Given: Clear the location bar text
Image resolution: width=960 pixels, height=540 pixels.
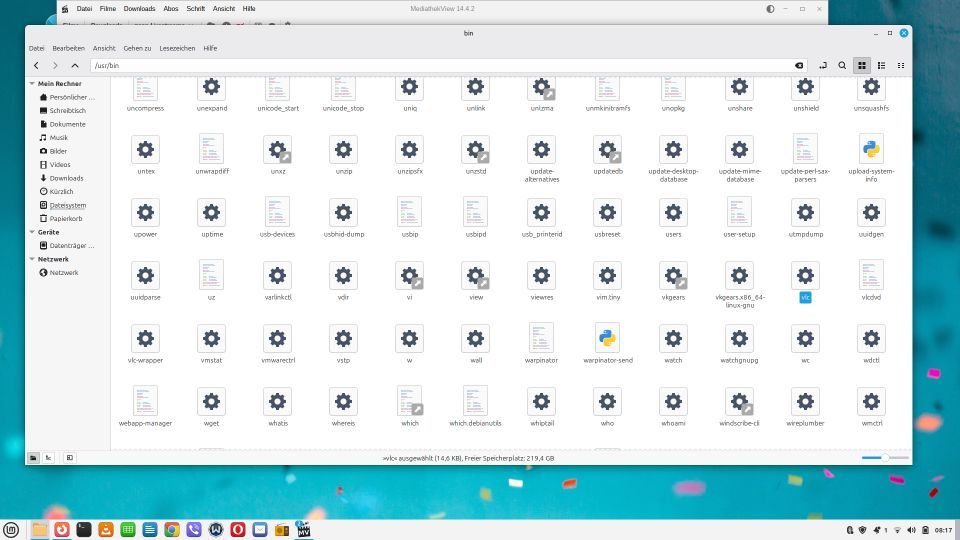Looking at the screenshot, I should 798,65.
